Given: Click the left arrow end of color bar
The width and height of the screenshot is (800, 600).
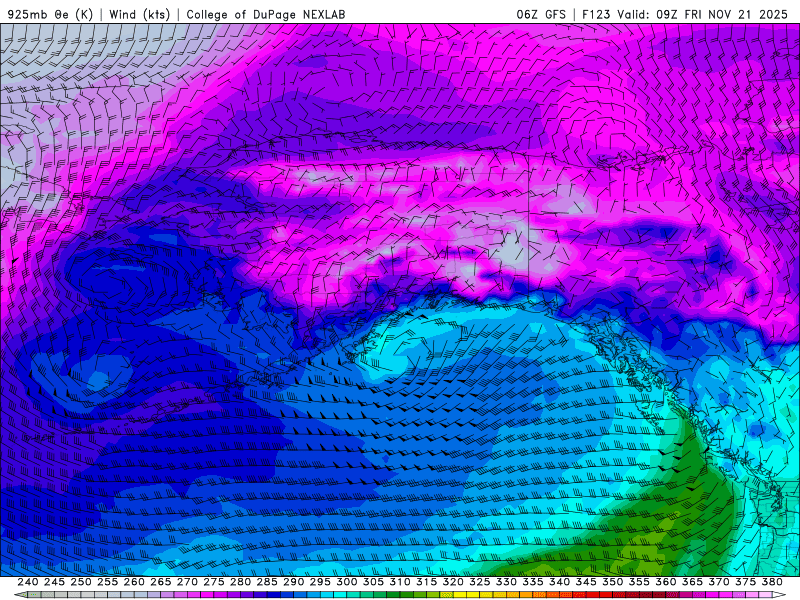Looking at the screenshot, I should (19, 595).
